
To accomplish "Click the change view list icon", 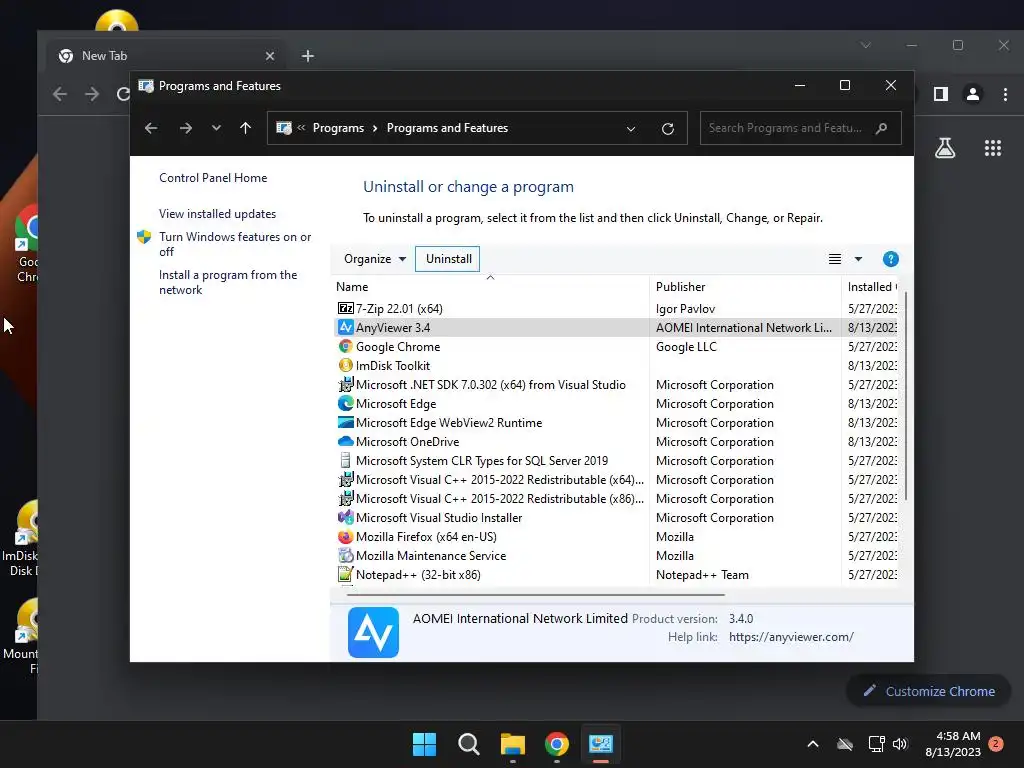I will click(x=835, y=259).
